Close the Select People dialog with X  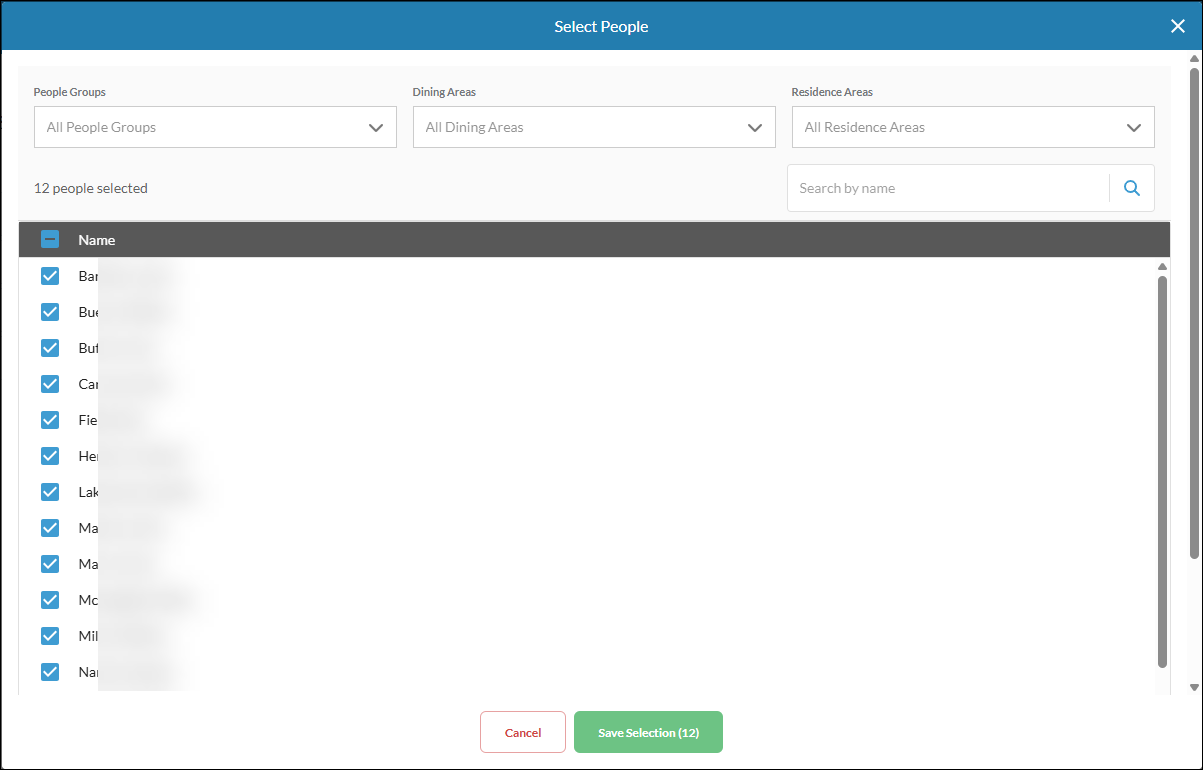coord(1177,26)
